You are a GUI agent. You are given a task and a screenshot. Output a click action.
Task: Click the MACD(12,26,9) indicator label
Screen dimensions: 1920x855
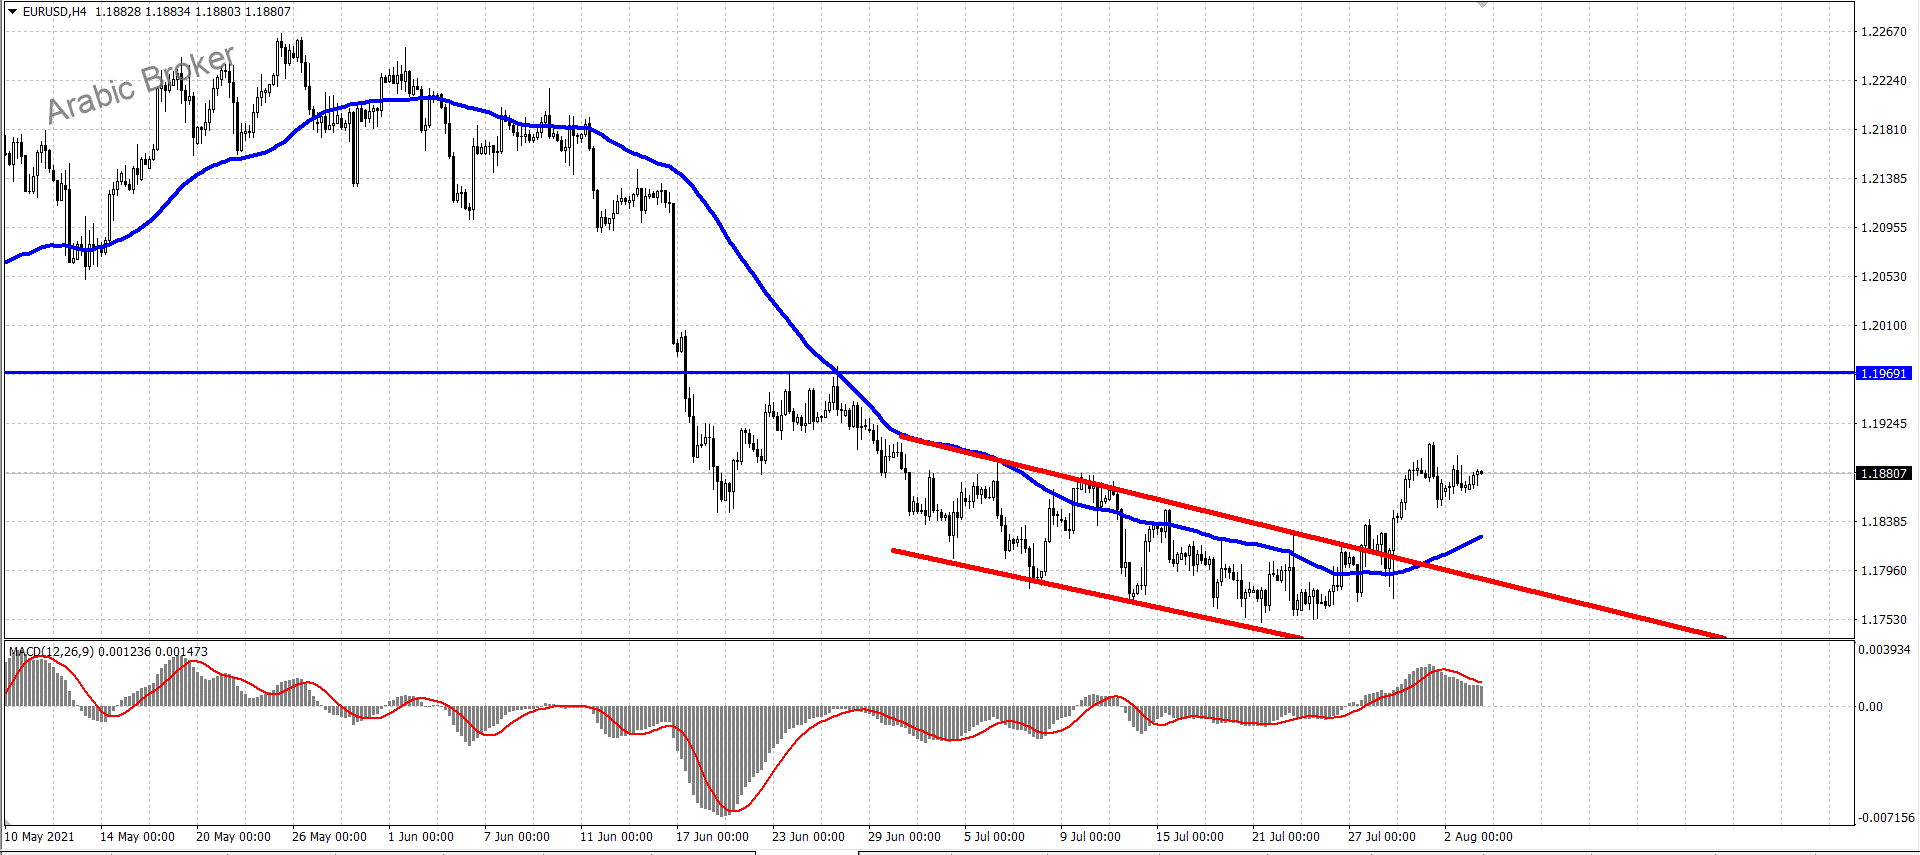click(51, 652)
